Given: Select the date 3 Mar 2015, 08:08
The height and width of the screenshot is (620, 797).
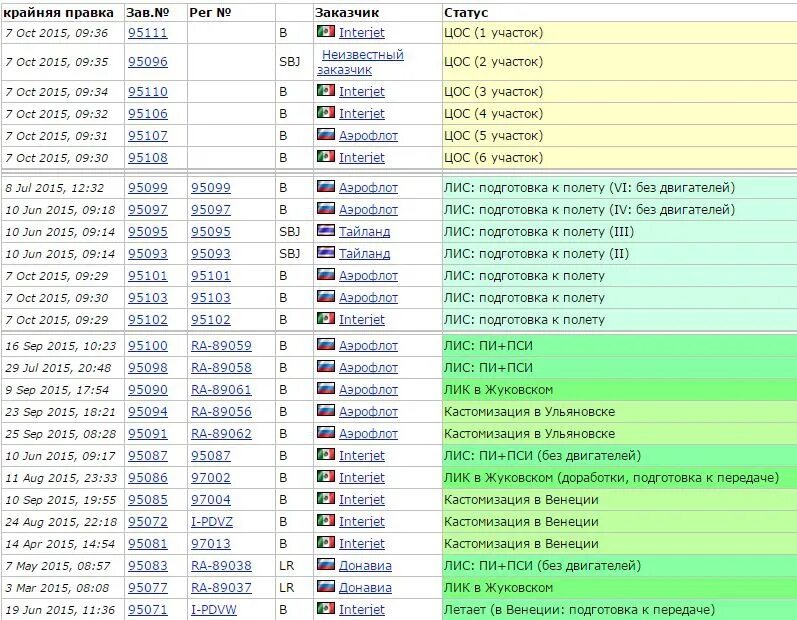Looking at the screenshot, I should (x=57, y=588).
